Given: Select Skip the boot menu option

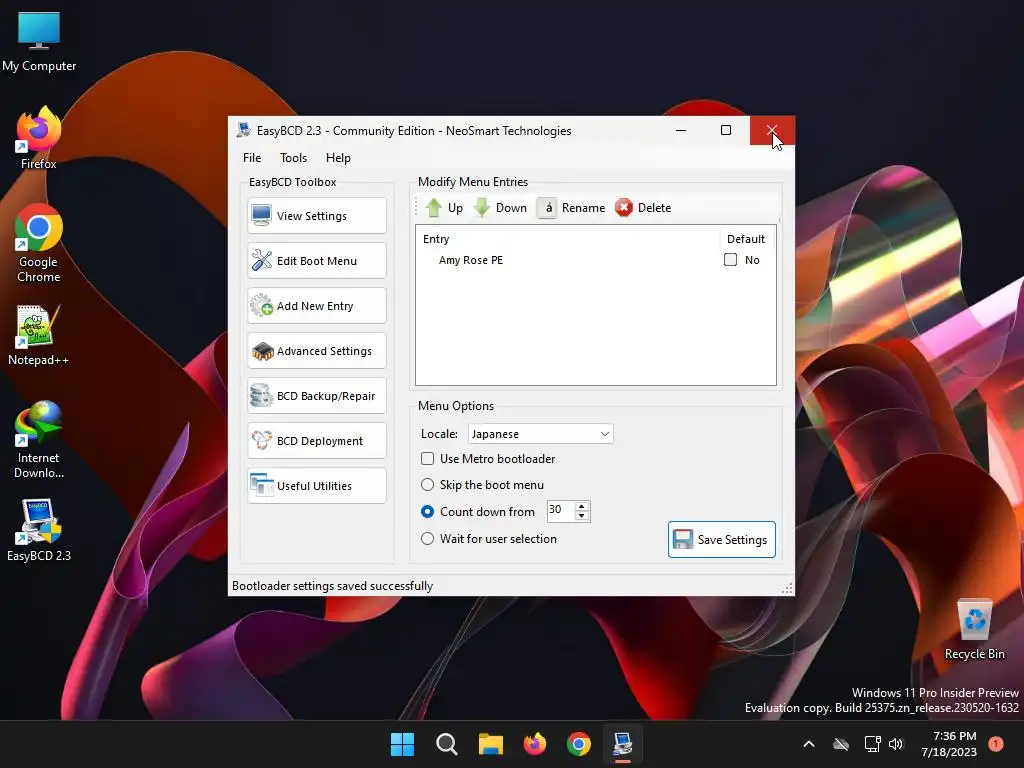Looking at the screenshot, I should coord(427,485).
